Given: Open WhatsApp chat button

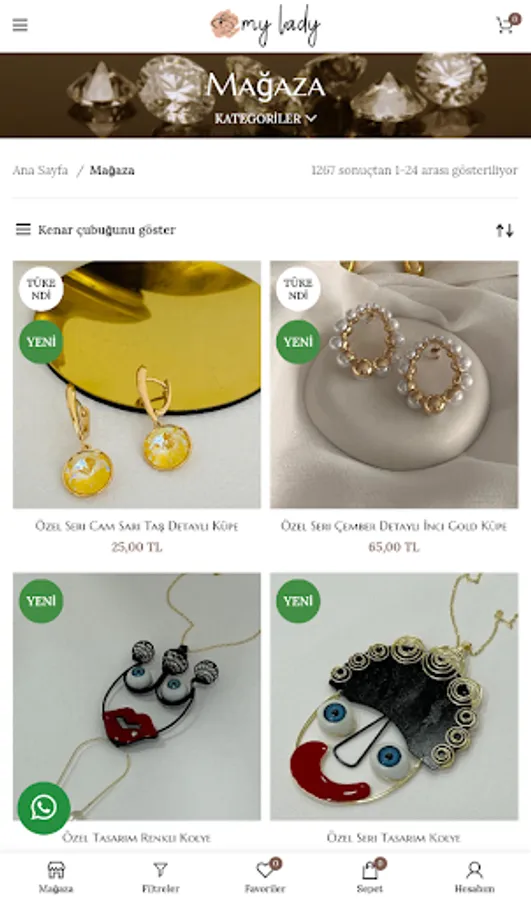Looking at the screenshot, I should 44,808.
